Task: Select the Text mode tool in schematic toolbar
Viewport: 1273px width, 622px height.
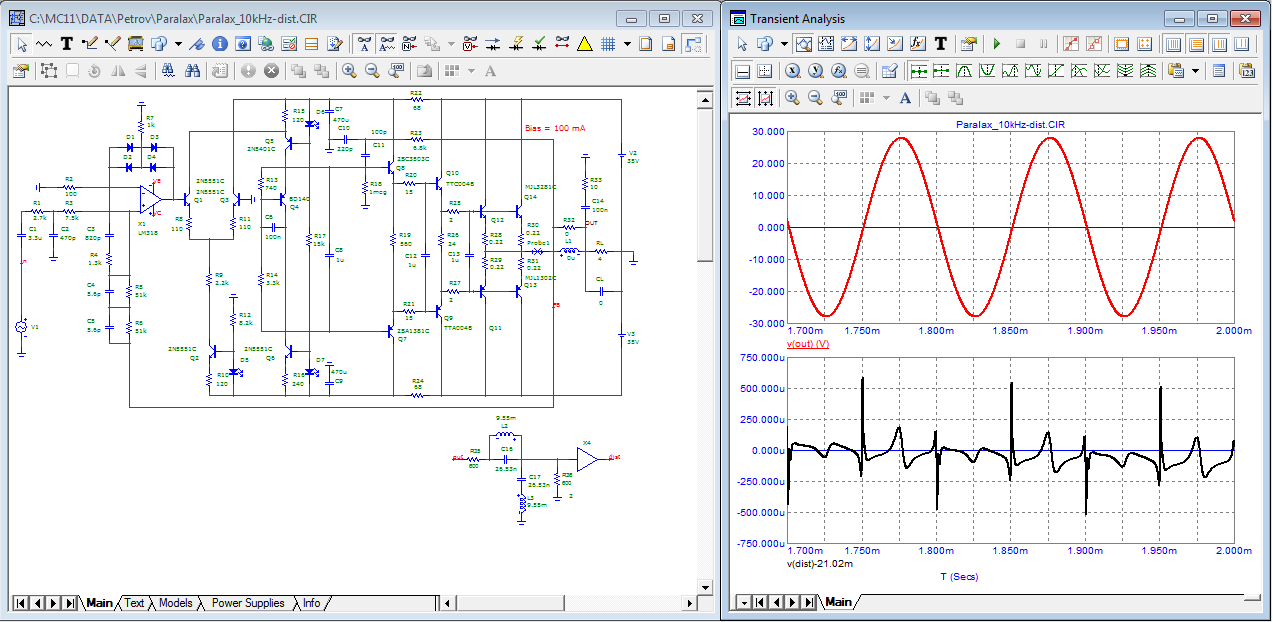Action: [67, 44]
